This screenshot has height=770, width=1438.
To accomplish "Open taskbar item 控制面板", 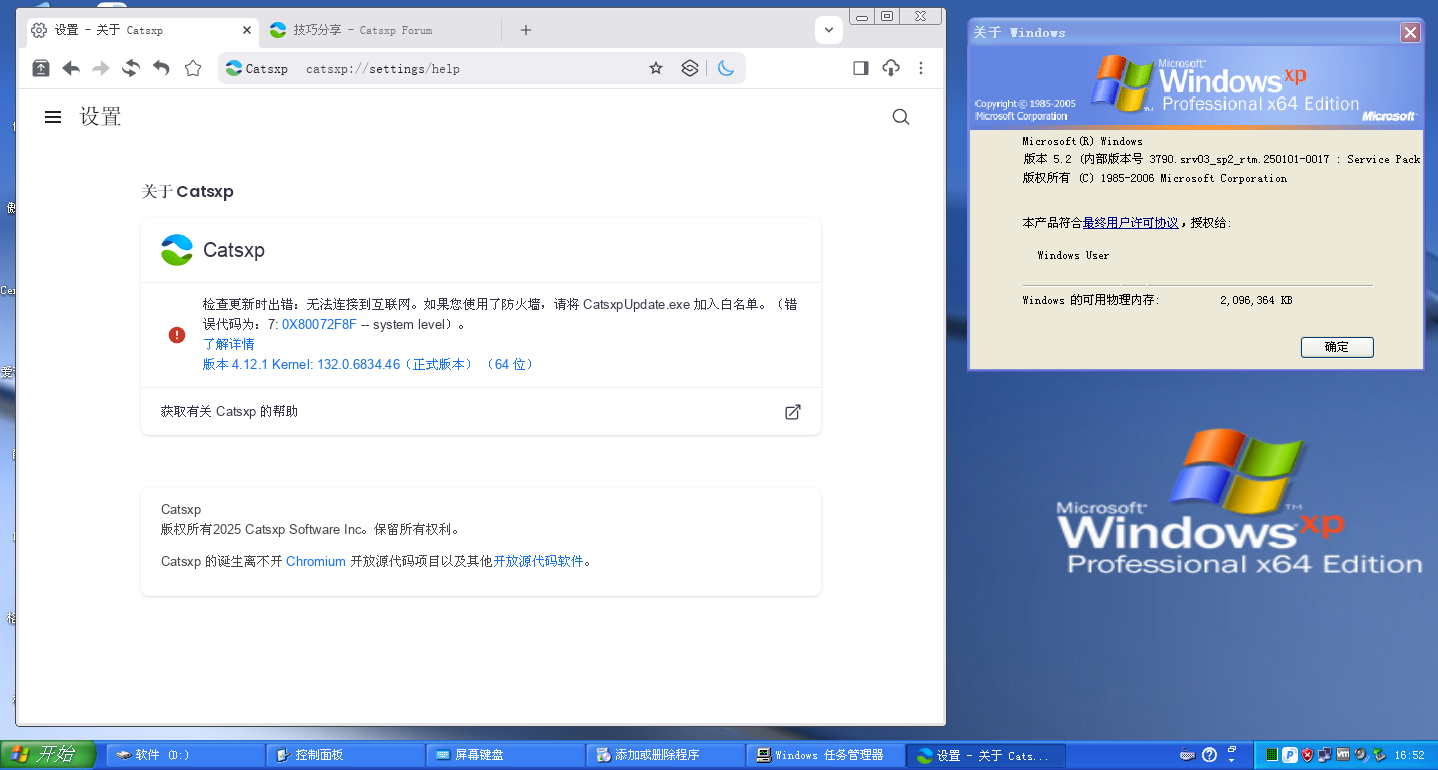I will coord(346,755).
